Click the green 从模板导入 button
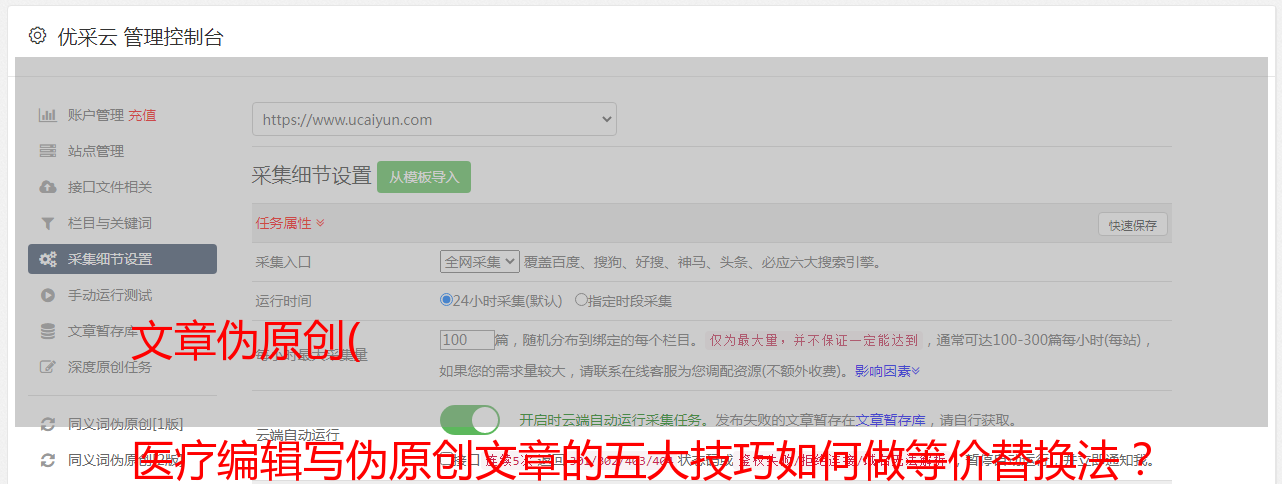Screen dimensions: 1282x484 click(424, 177)
